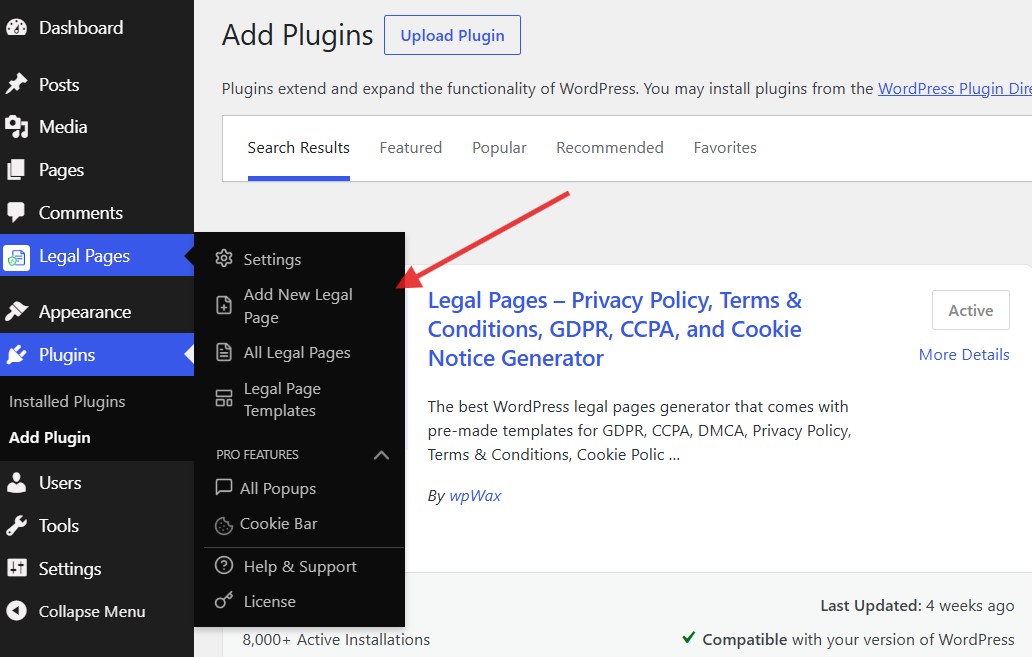Screen dimensions: 1032x657
Task: Click the Users person icon
Action: pos(16,483)
